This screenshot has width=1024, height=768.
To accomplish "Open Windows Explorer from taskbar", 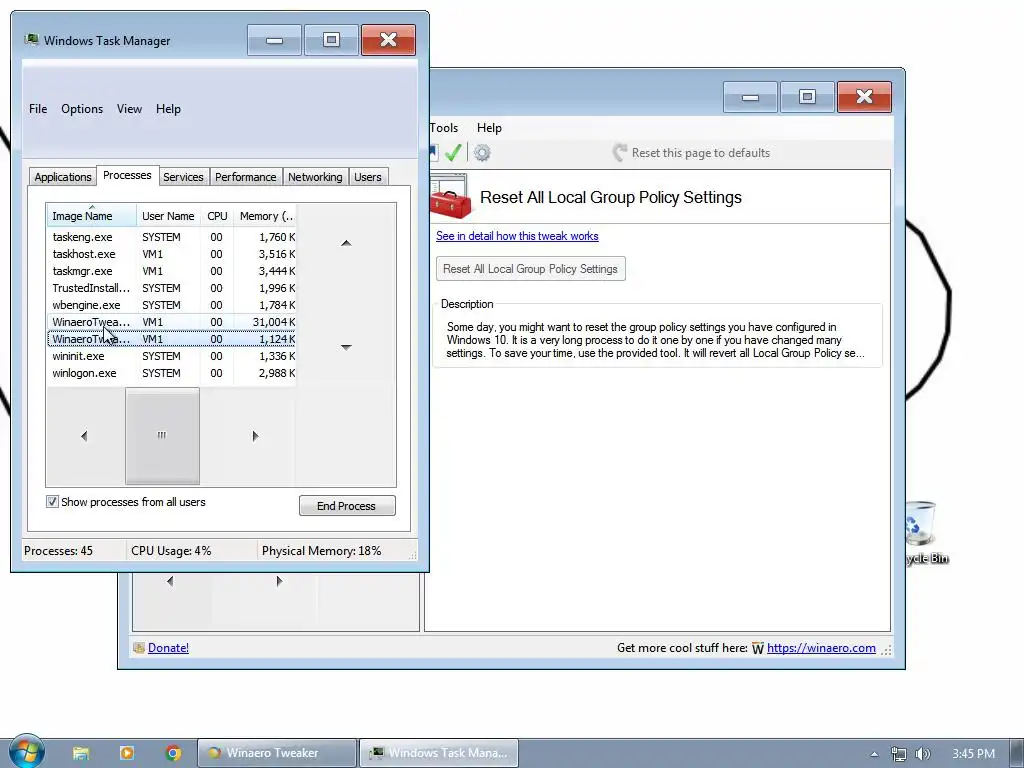I will click(x=81, y=753).
